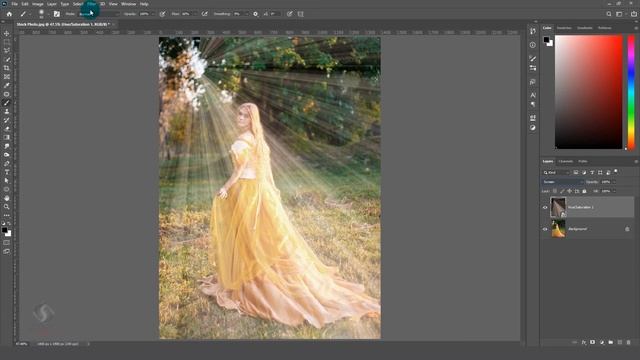Select the Hue/Saturation 1 layer thumbnail
Screen dimensions: 640x360
pyautogui.click(x=558, y=207)
